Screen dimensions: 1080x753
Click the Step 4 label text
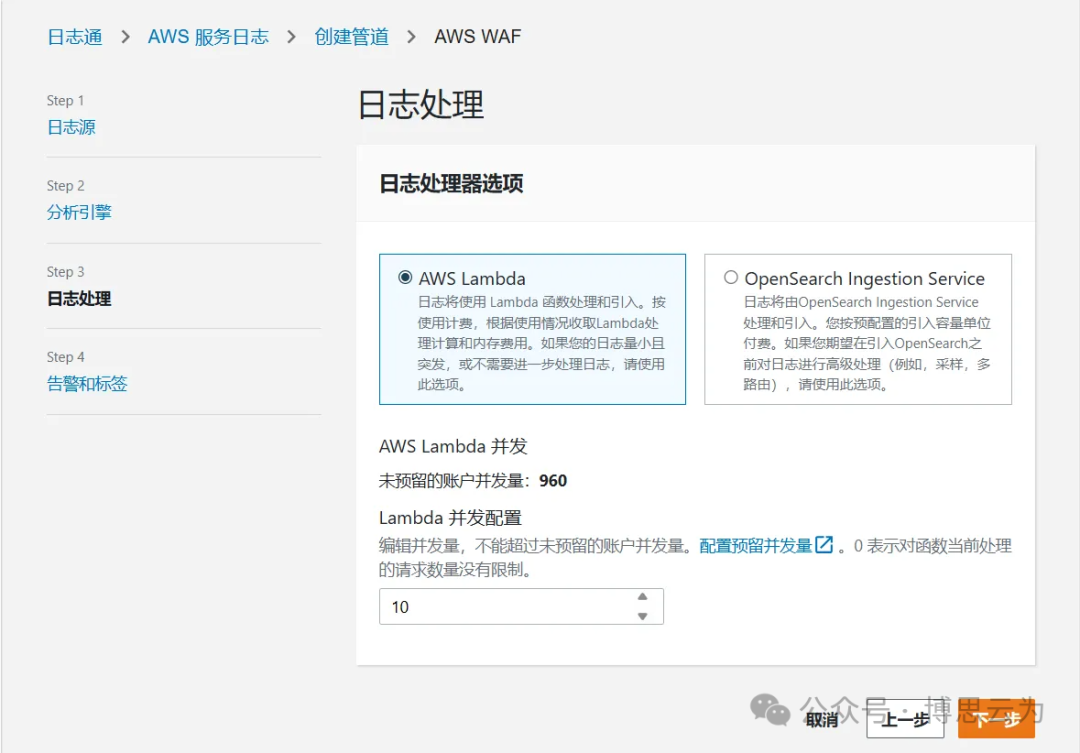[65, 357]
